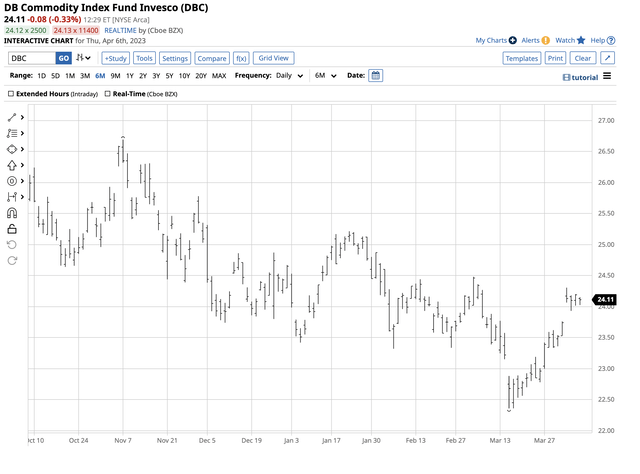Select the measure range tool icon

pyautogui.click(x=12, y=197)
